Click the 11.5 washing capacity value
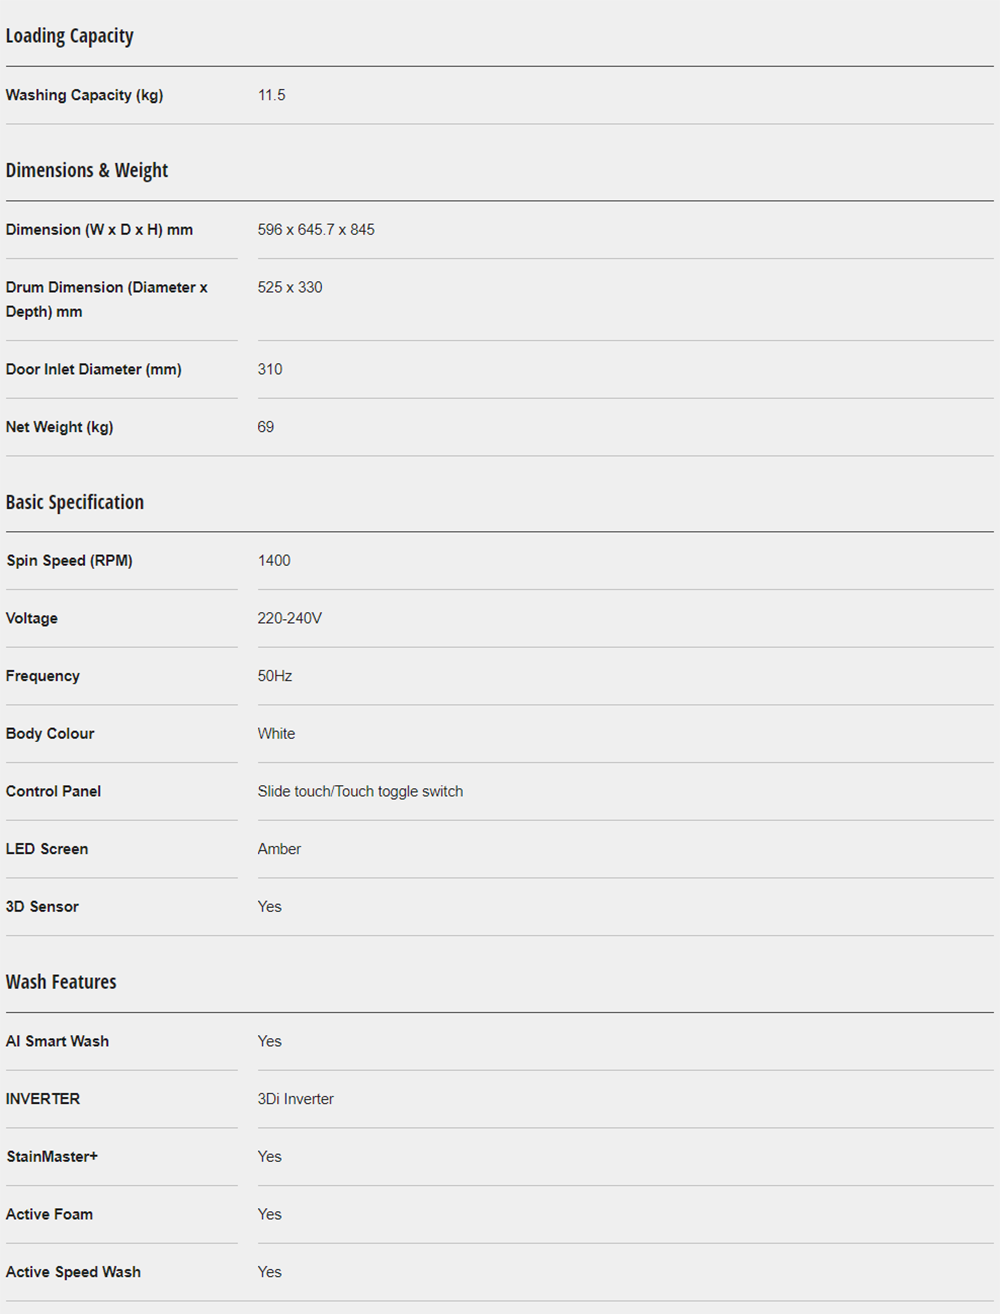Viewport: 1000px width, 1314px height. (x=271, y=95)
